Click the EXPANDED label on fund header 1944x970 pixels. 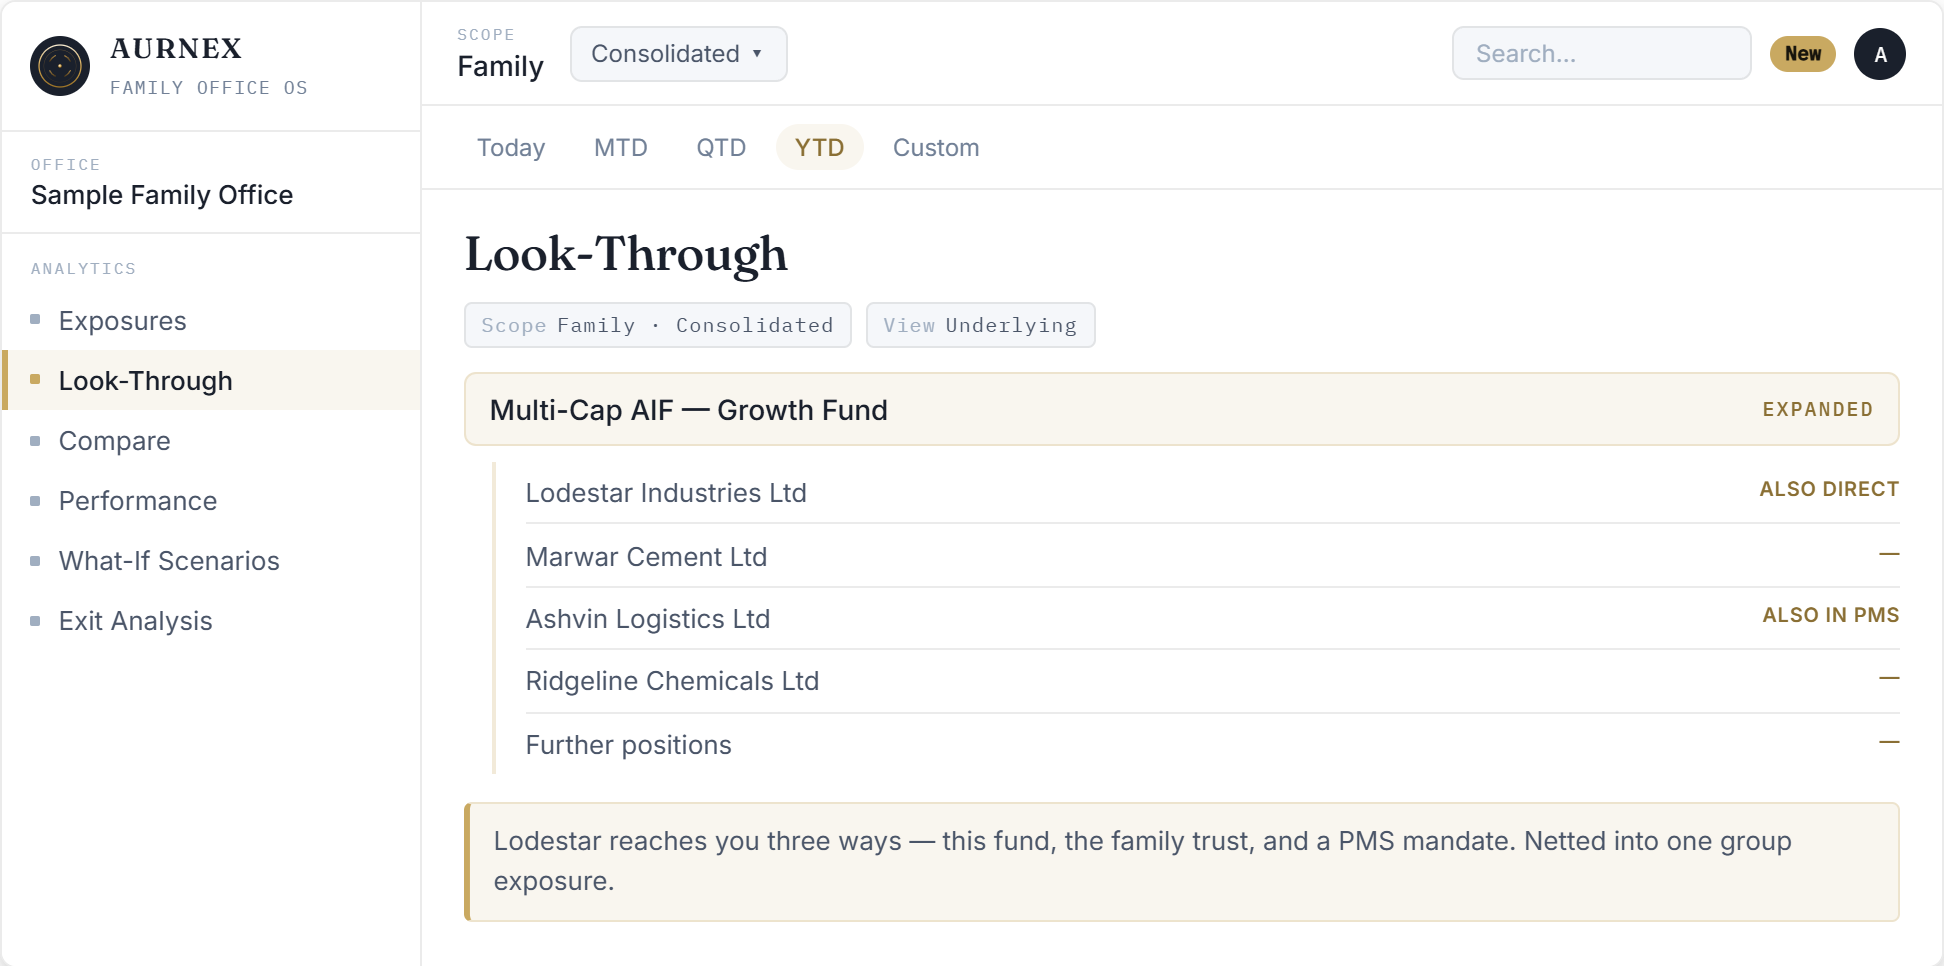click(x=1817, y=409)
